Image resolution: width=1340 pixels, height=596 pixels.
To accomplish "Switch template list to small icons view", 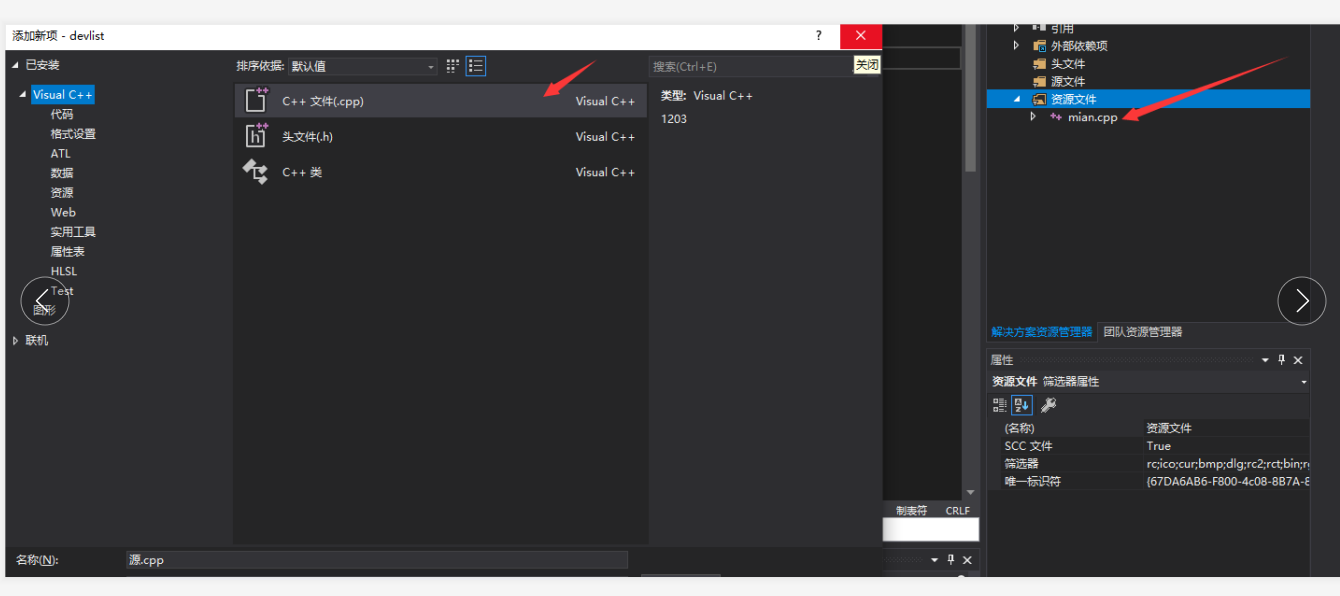I will 452,66.
